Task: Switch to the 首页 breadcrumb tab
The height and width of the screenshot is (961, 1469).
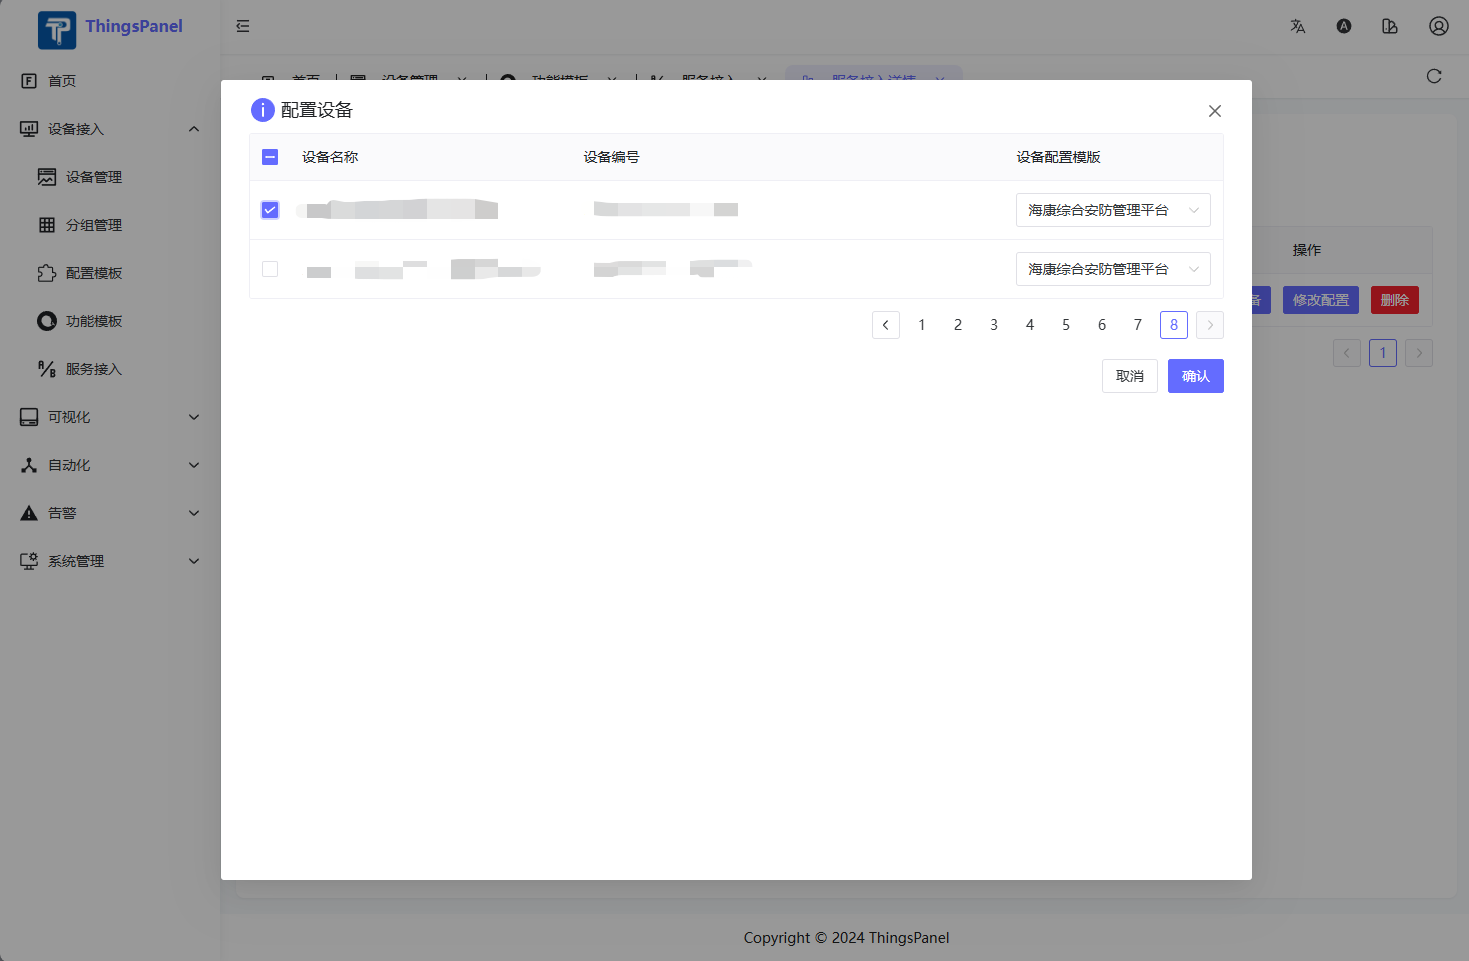Action: click(306, 81)
